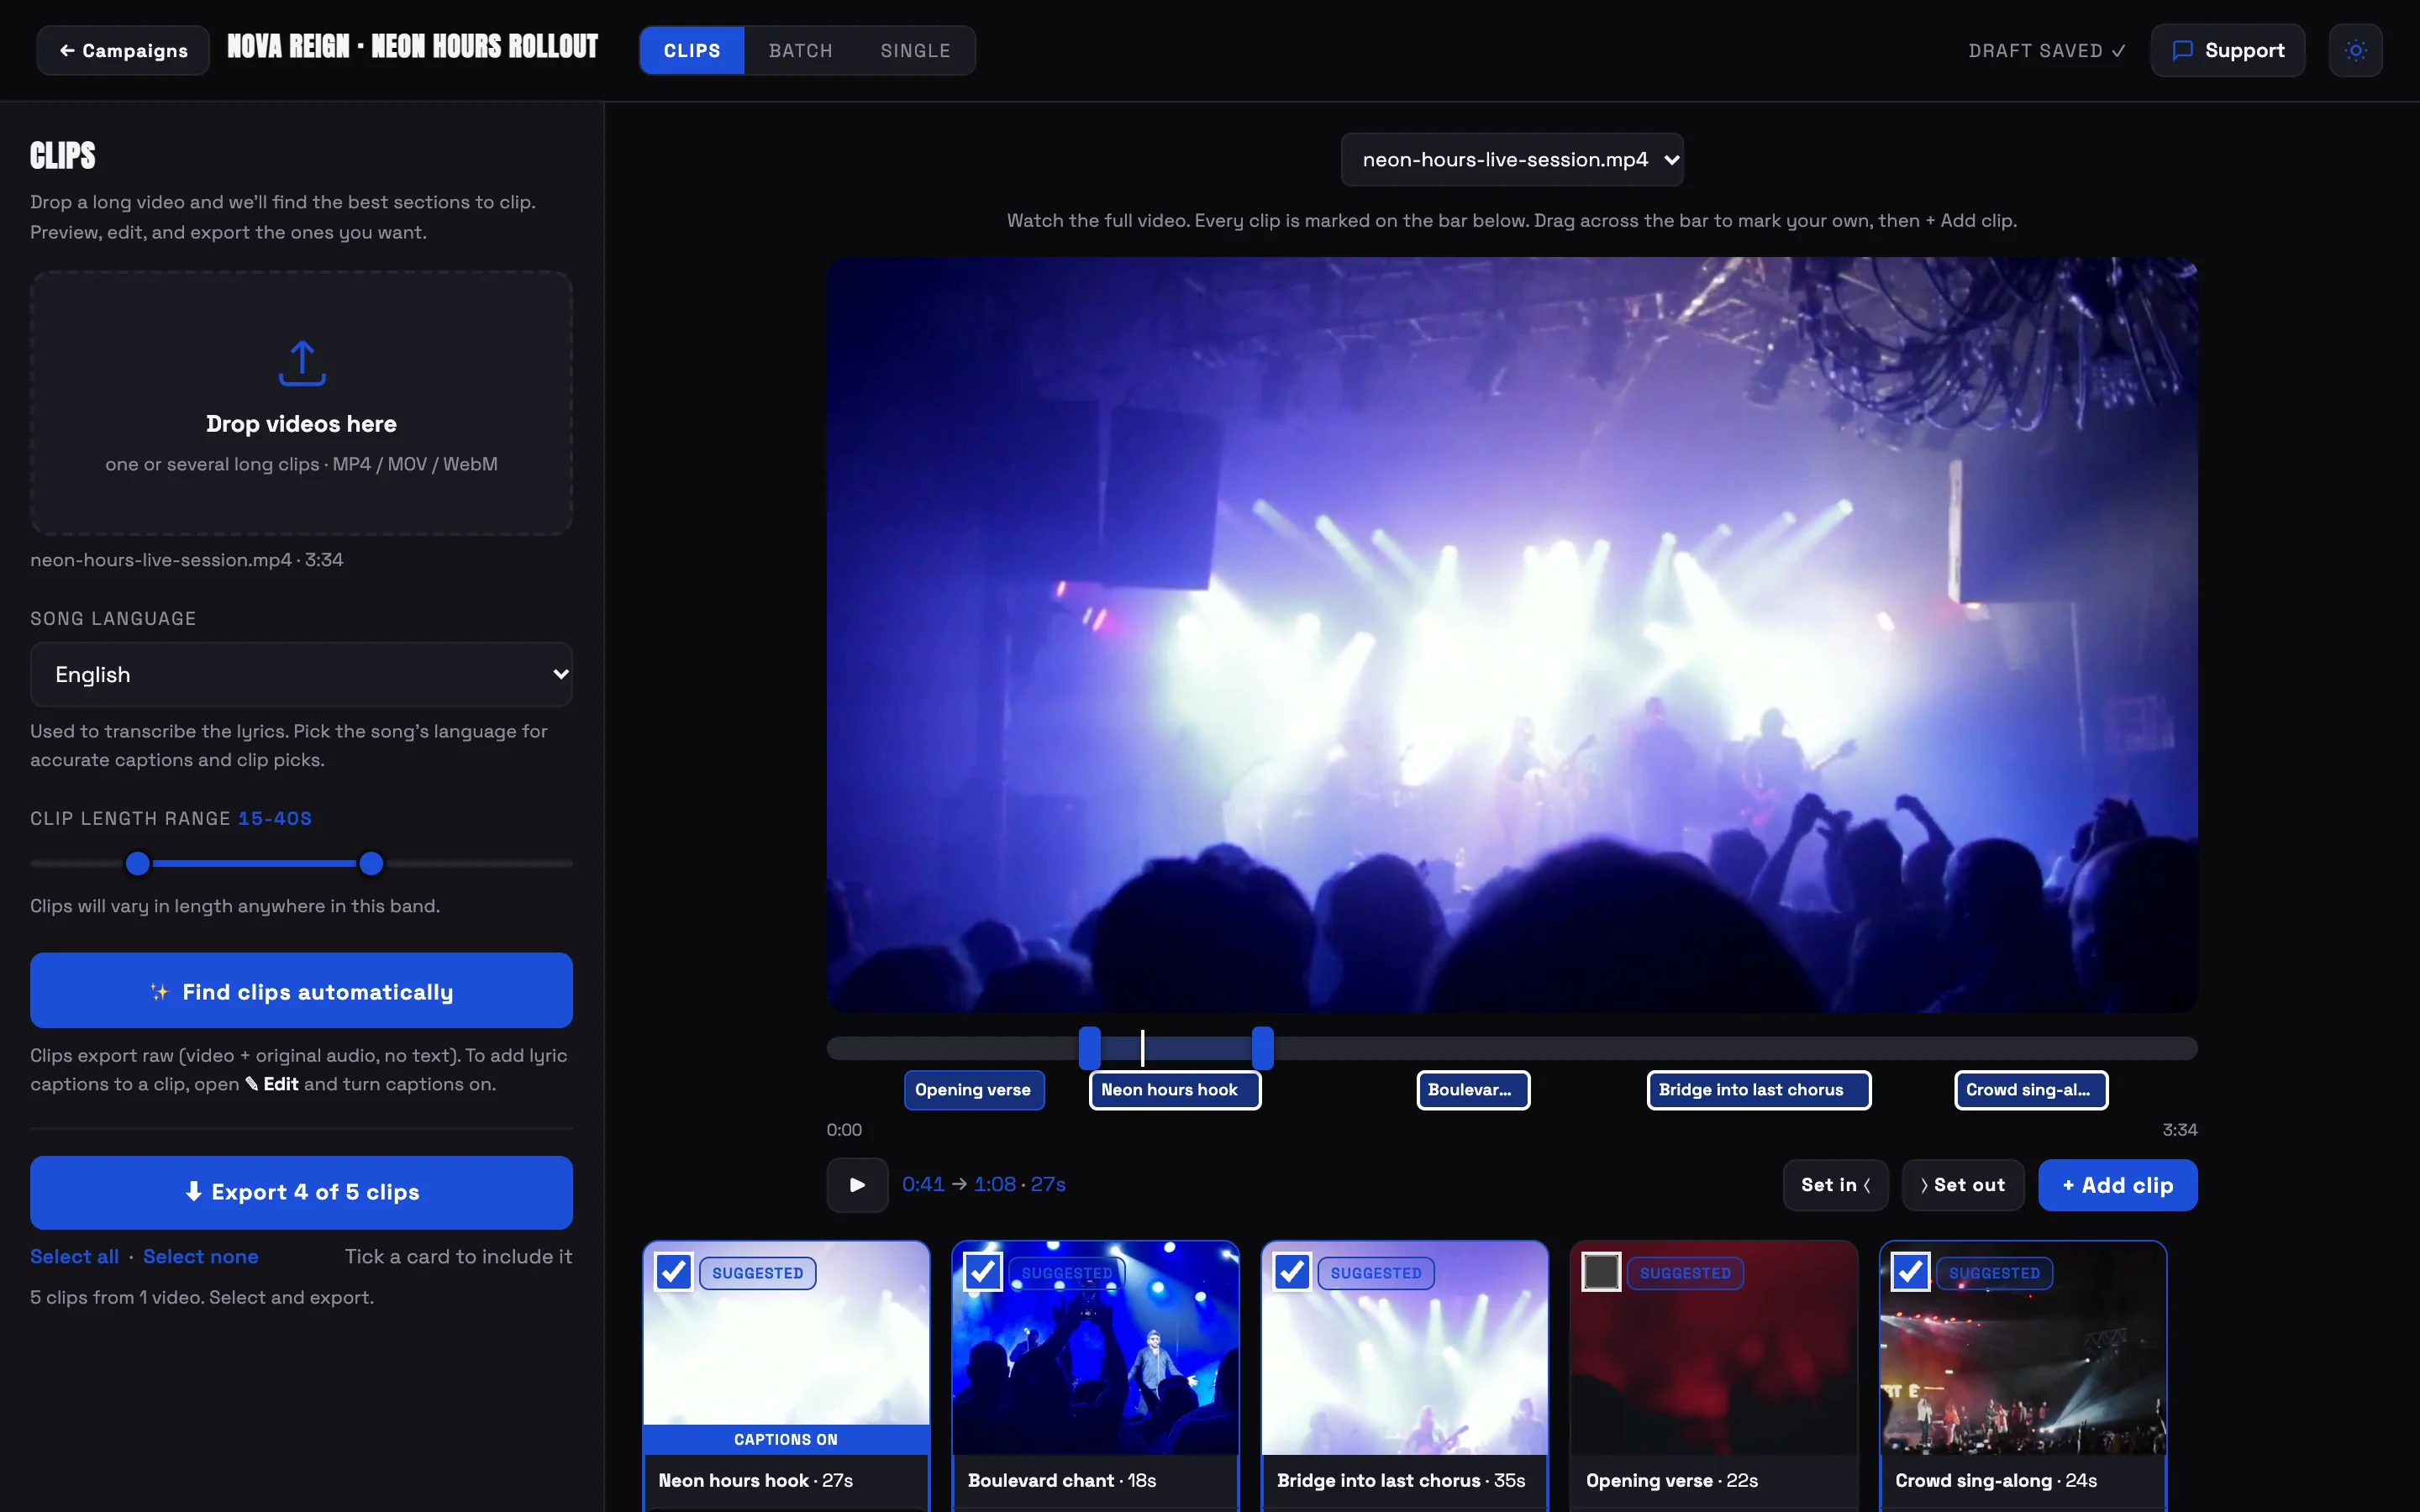
Task: Click the Select all link
Action: (x=75, y=1257)
